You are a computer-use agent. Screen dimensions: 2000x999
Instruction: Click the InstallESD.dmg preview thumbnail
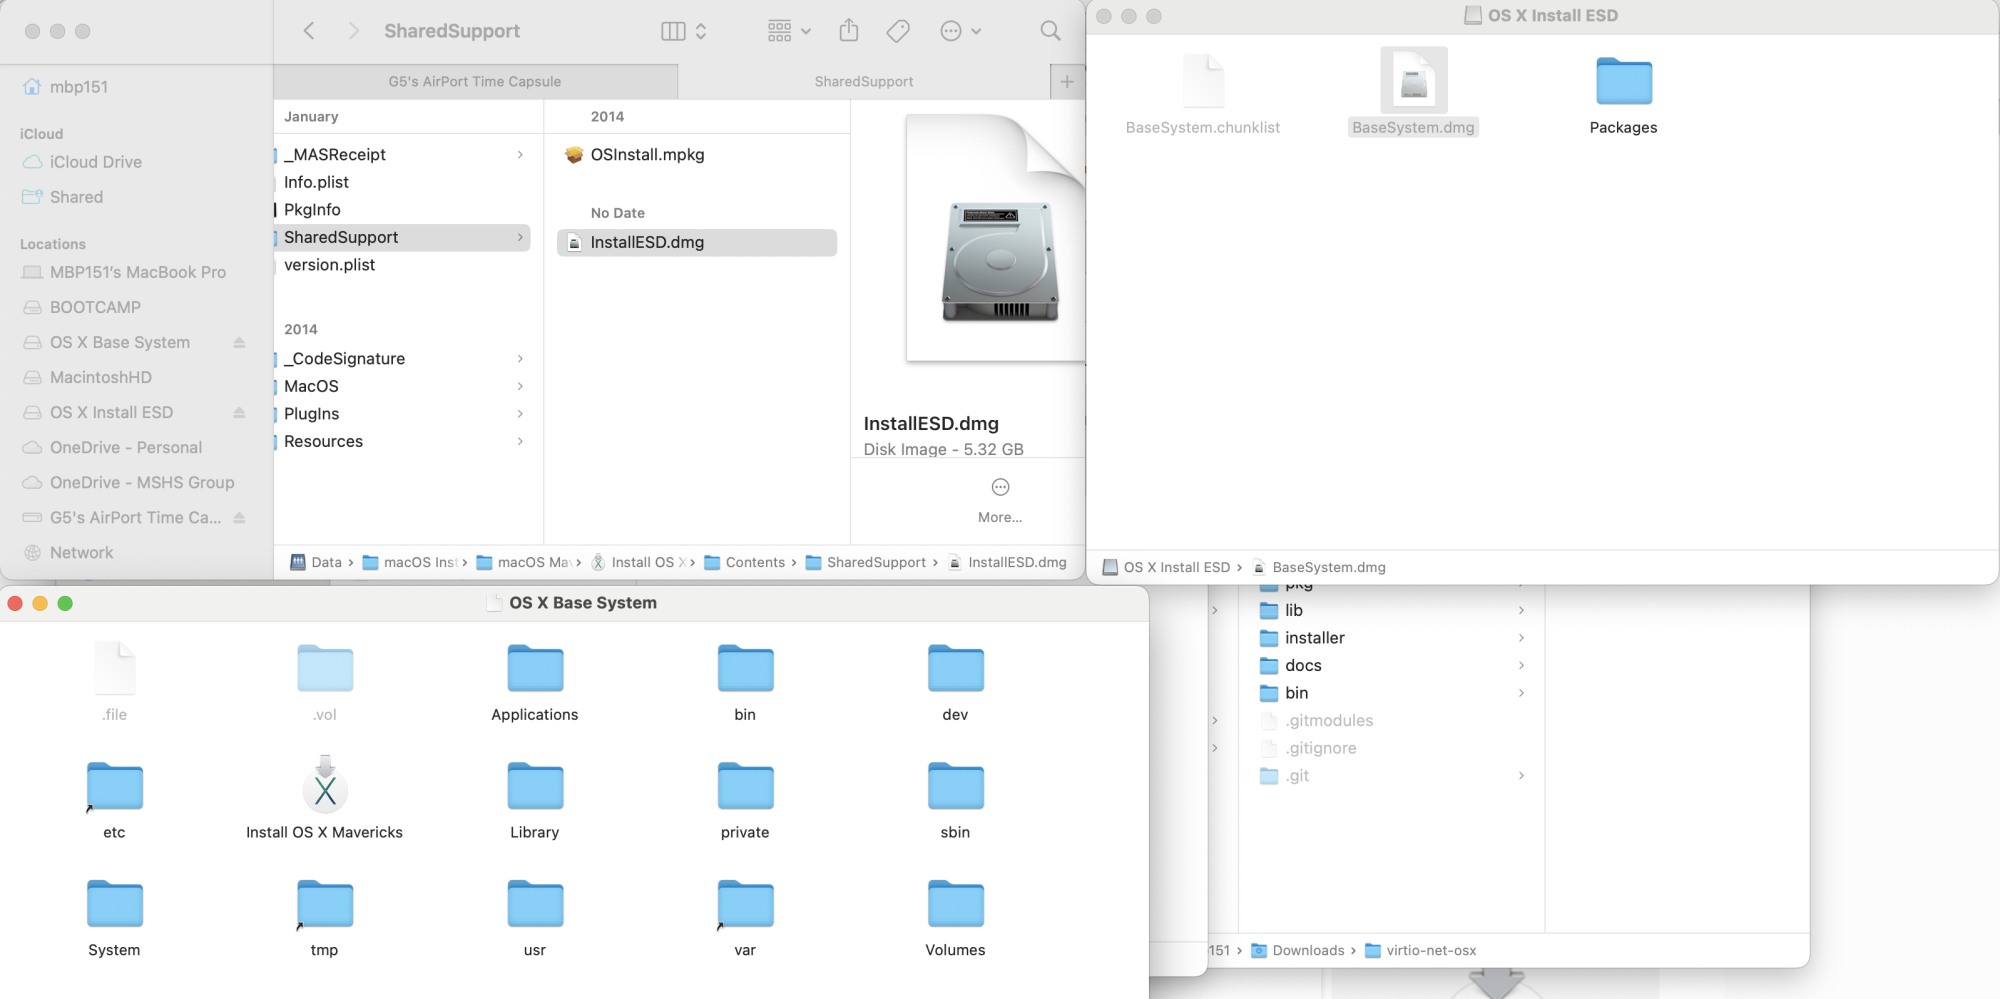(995, 238)
